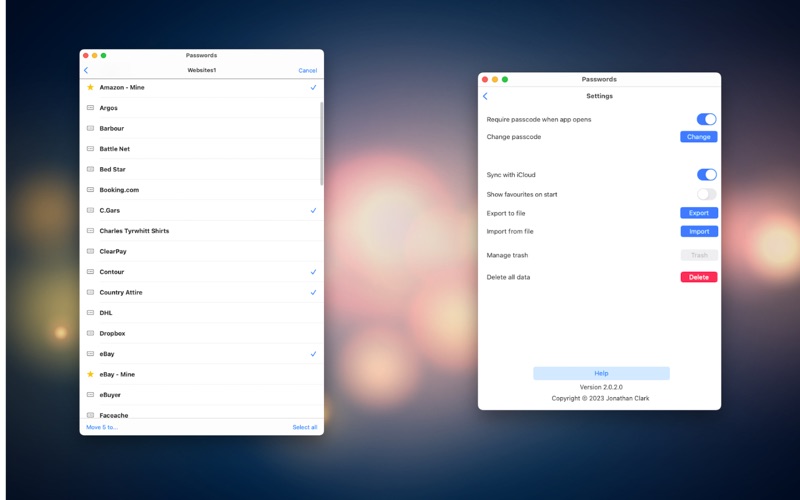
Task: Click the Websites1 list scrollbar
Action: coord(321,144)
